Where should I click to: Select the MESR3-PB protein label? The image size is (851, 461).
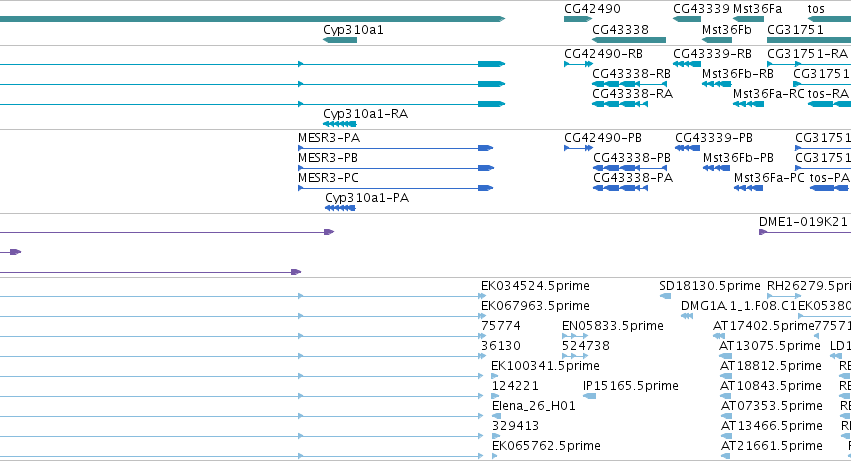coord(328,158)
